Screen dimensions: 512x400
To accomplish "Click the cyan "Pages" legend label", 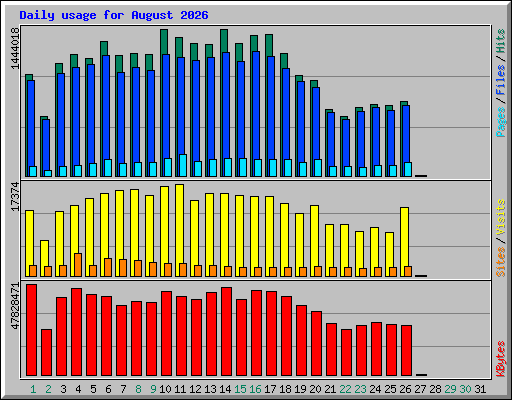I will point(501,122).
